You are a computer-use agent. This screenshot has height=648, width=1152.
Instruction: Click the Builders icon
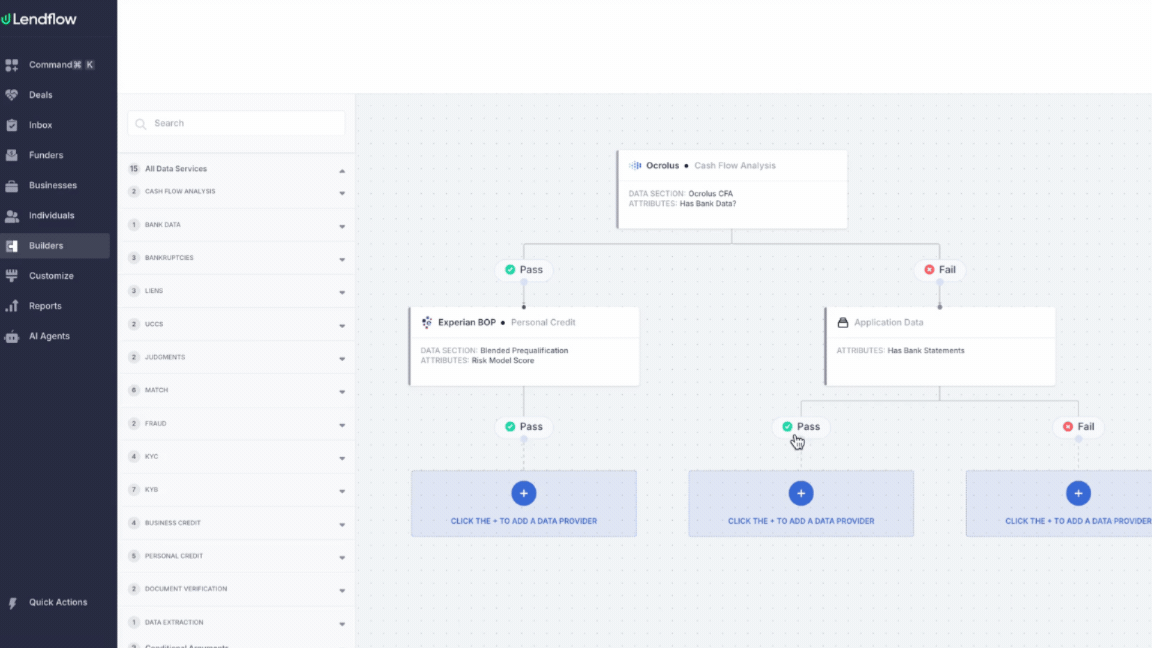coord(12,245)
